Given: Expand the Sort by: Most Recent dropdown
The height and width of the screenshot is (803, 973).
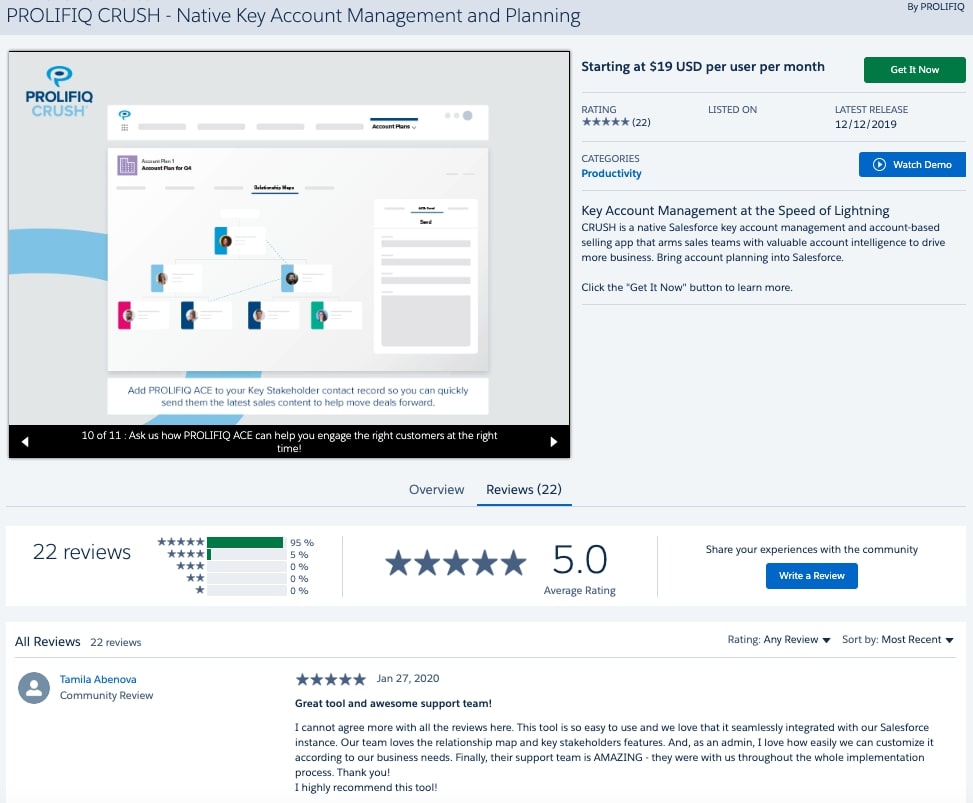Looking at the screenshot, I should tap(897, 640).
